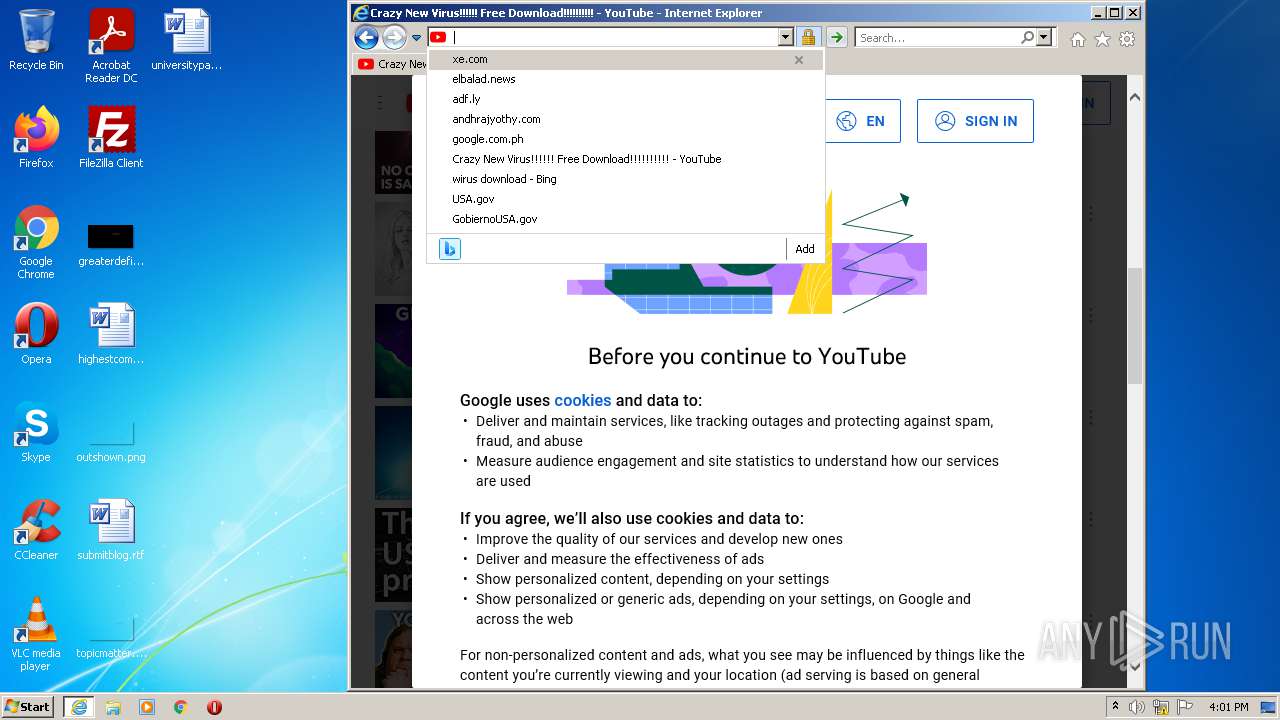
Task: Click the Internet Explorer Back arrow button
Action: 366,38
